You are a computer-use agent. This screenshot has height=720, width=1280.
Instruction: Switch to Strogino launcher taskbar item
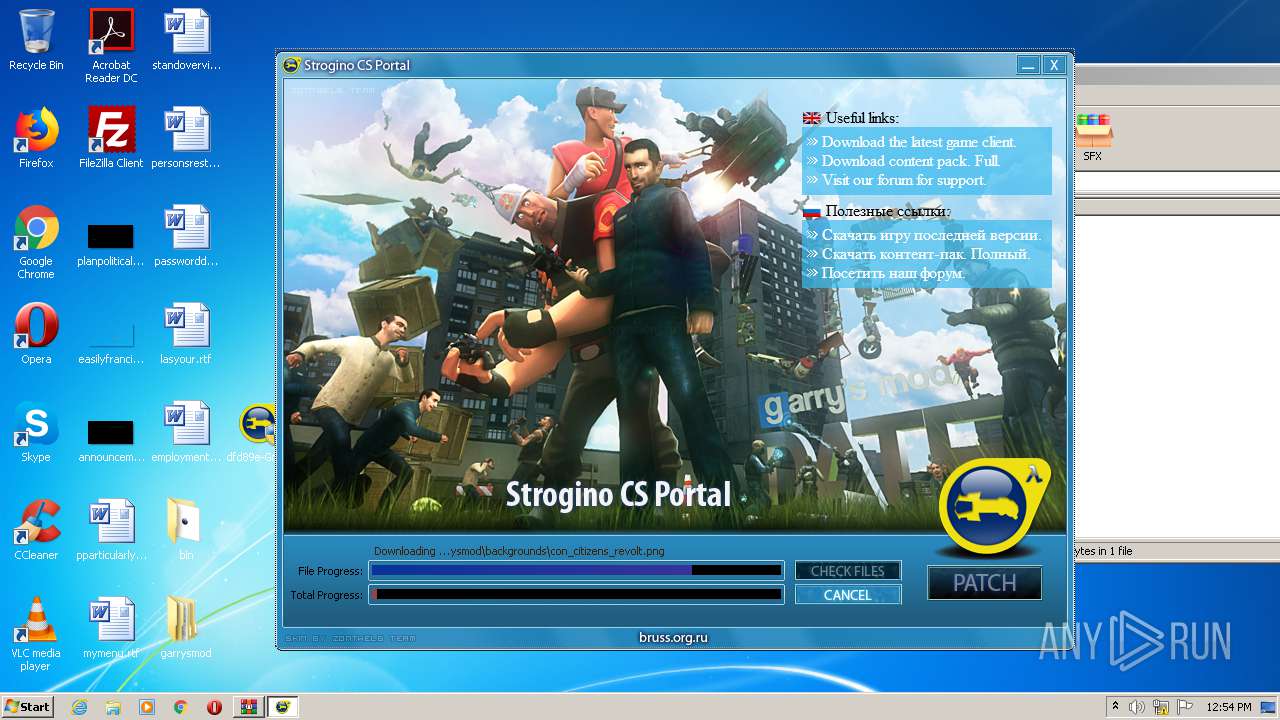coord(283,707)
